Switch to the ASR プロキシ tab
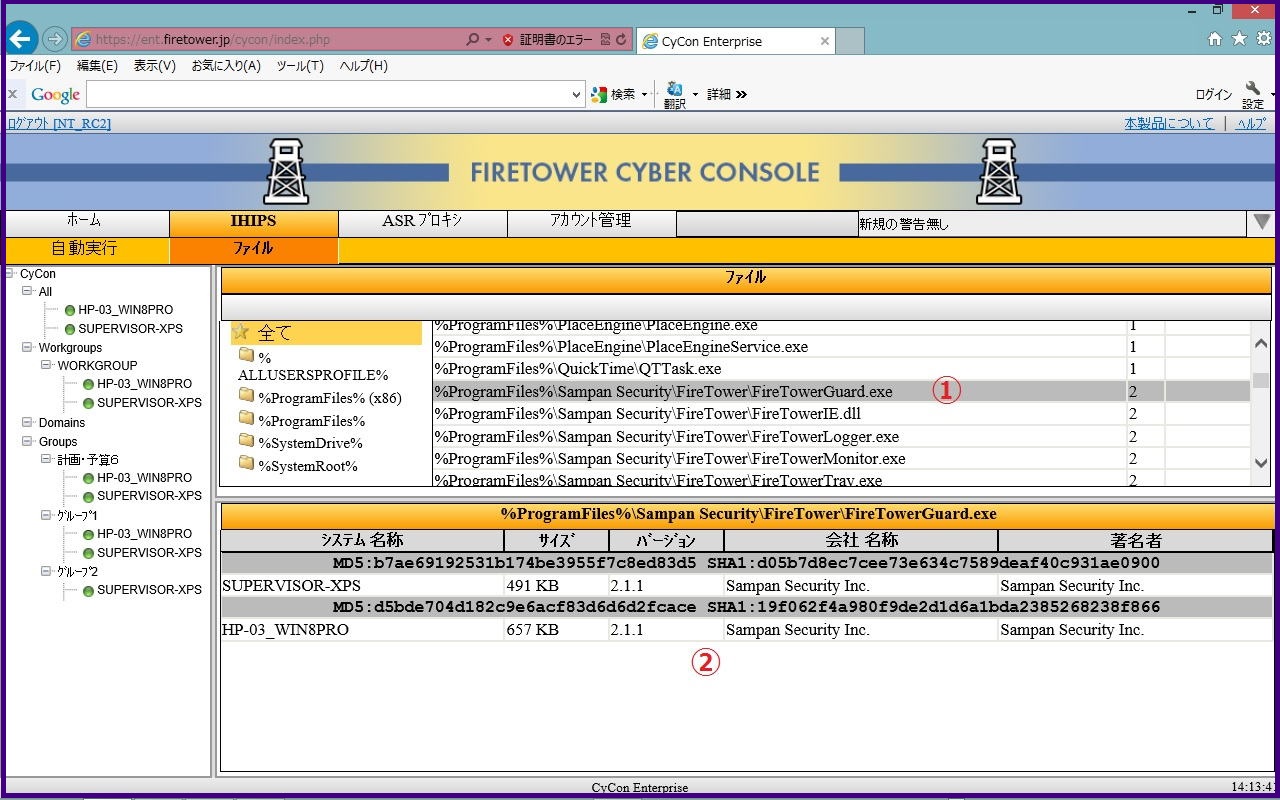Image resolution: width=1280 pixels, height=800 pixels. coord(422,221)
